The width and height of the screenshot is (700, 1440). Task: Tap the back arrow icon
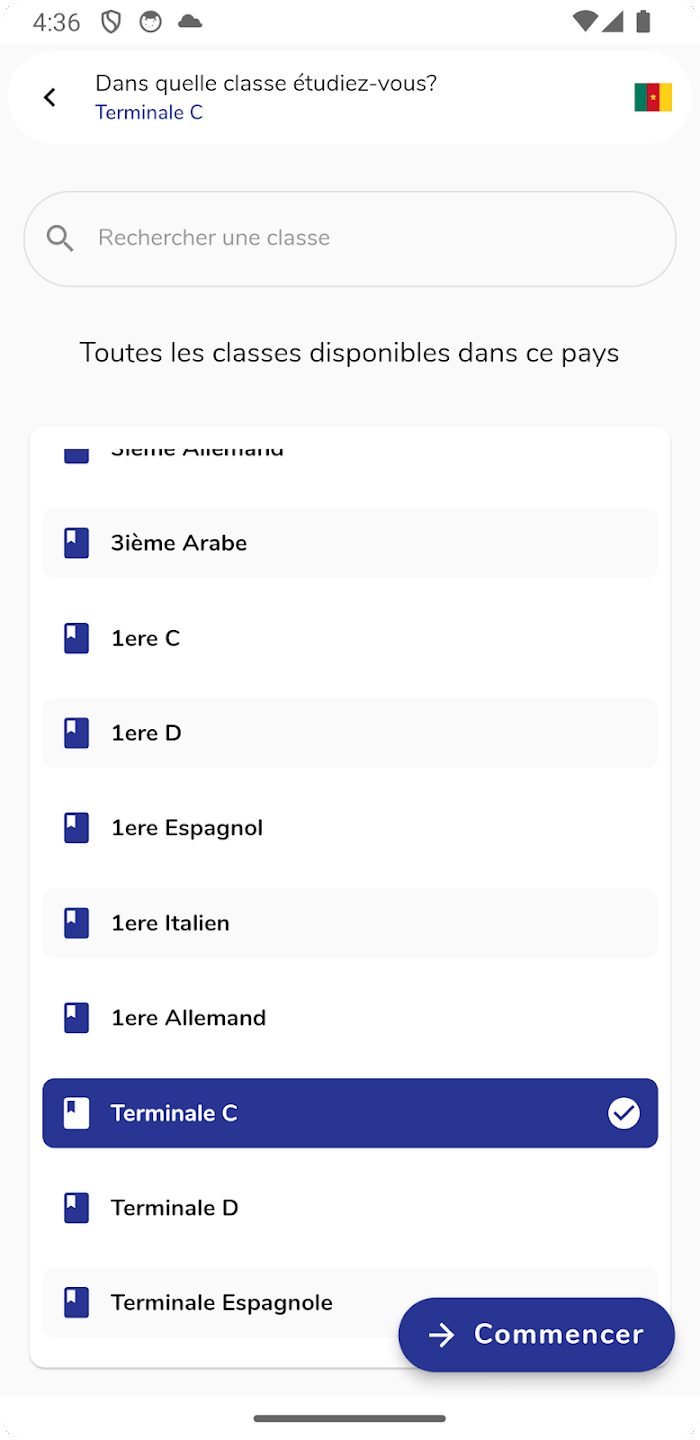click(50, 97)
